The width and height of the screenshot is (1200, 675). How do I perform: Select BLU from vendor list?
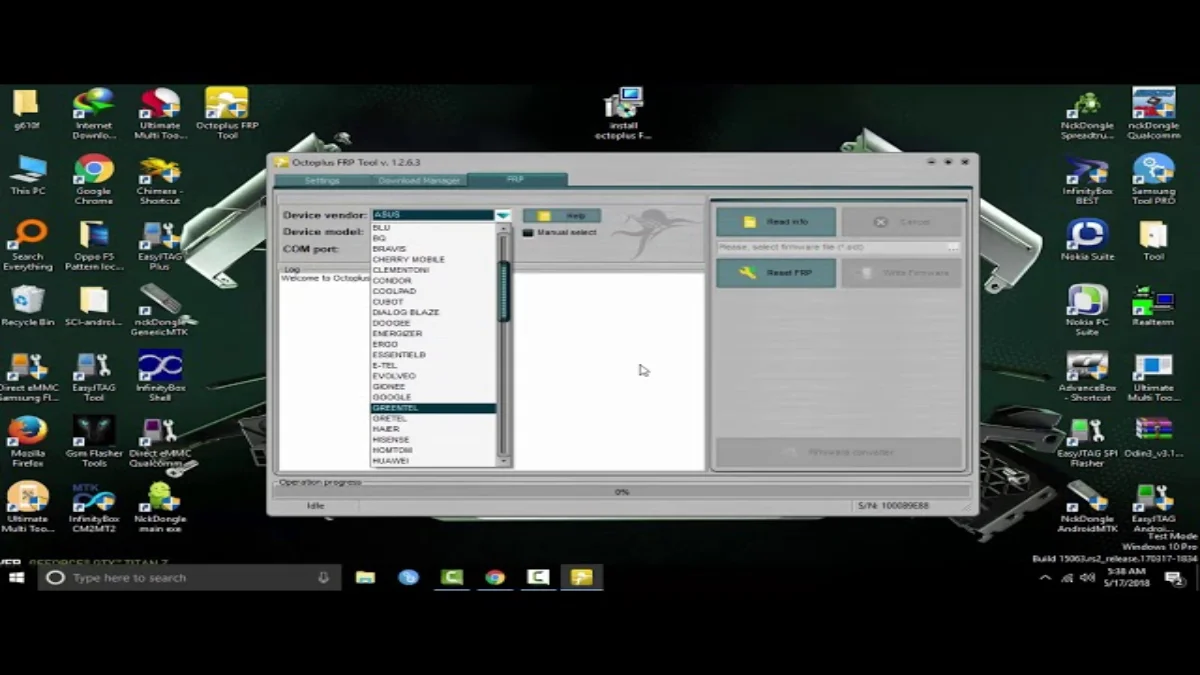click(x=433, y=227)
